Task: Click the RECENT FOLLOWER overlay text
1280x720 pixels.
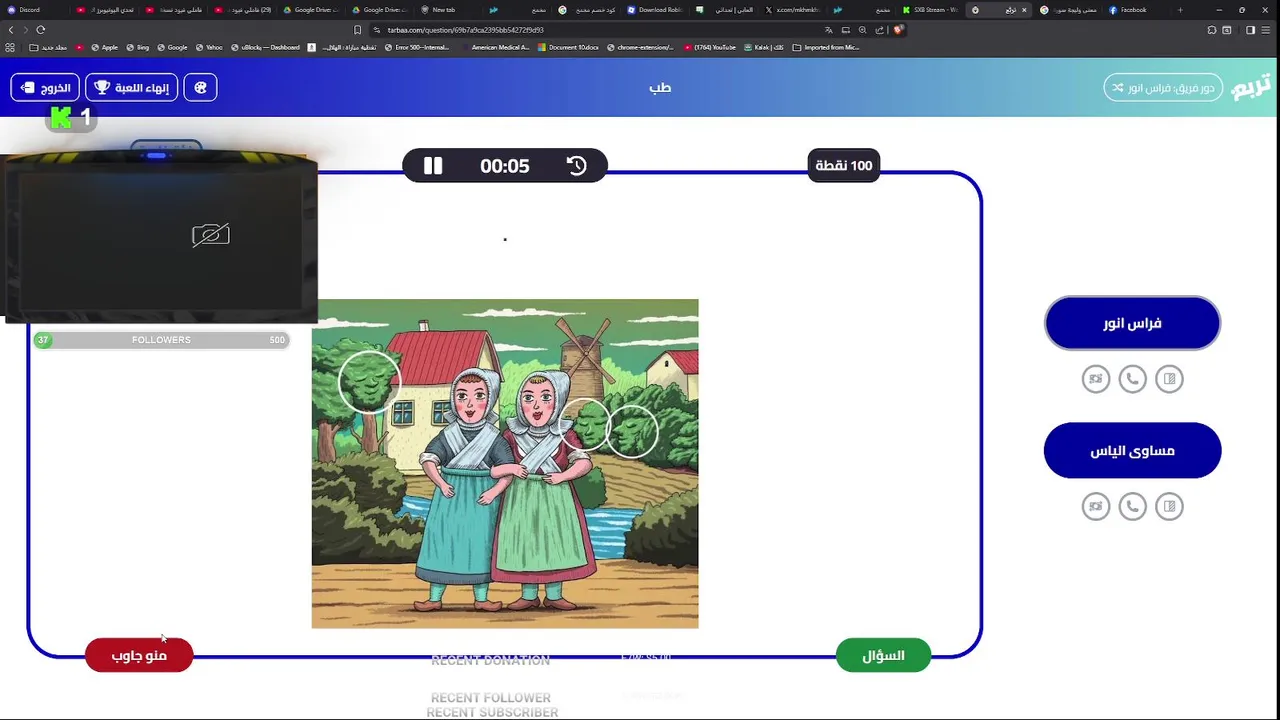Action: tap(491, 698)
